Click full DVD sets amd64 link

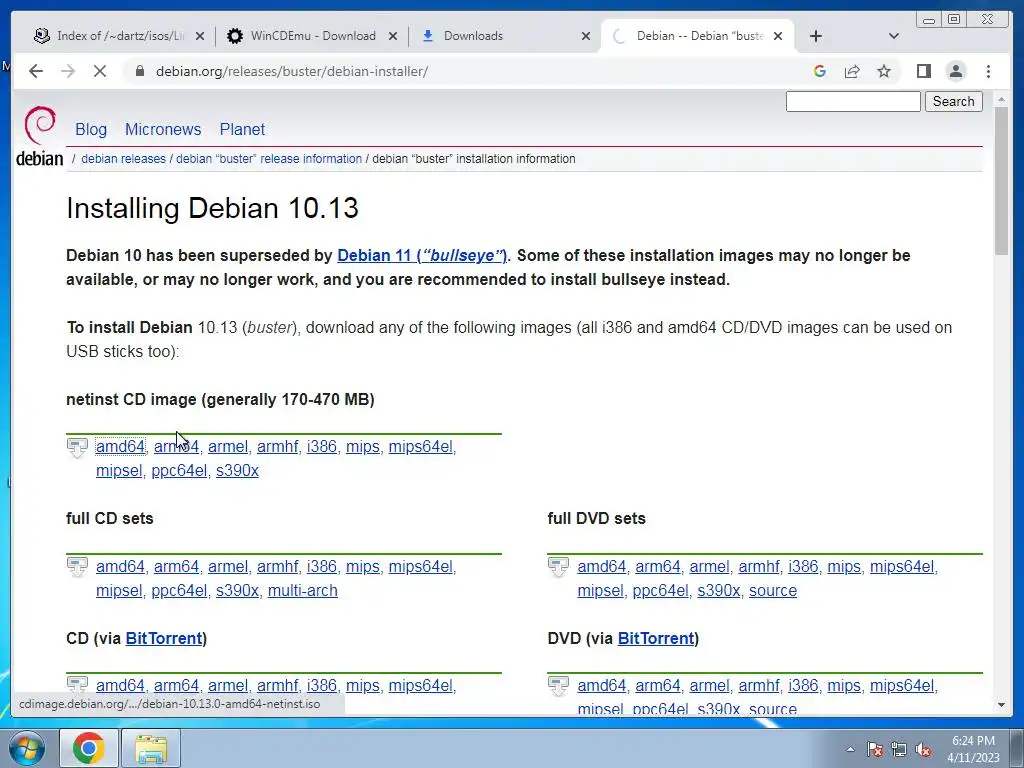[601, 566]
